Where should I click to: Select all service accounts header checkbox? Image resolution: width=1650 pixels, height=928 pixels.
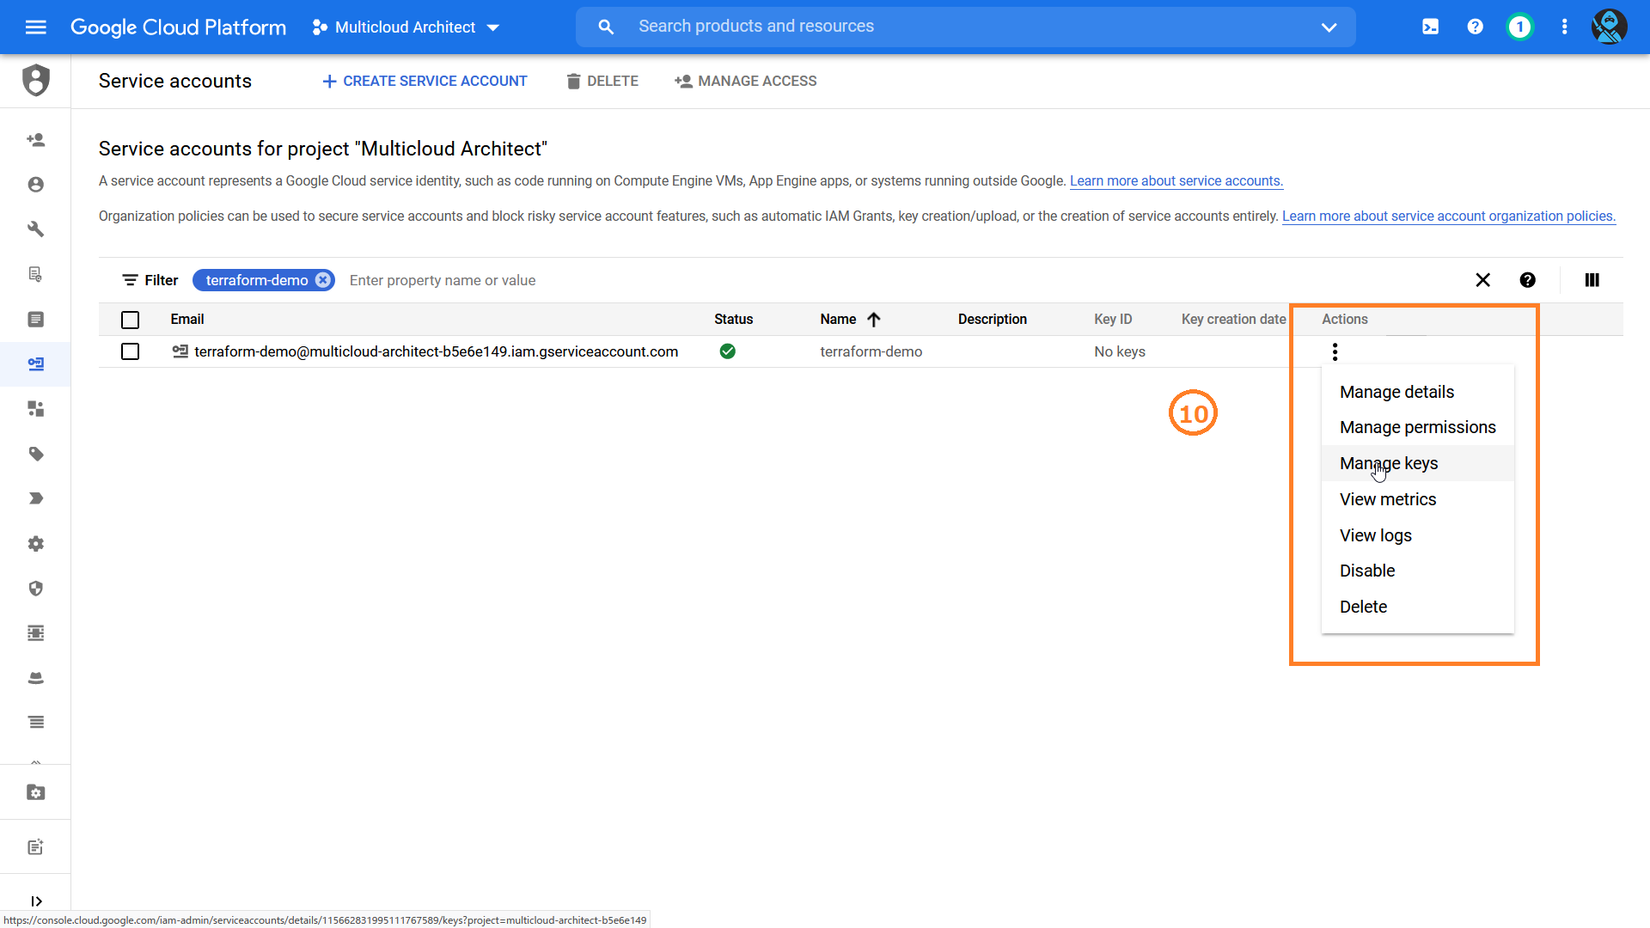coord(130,320)
